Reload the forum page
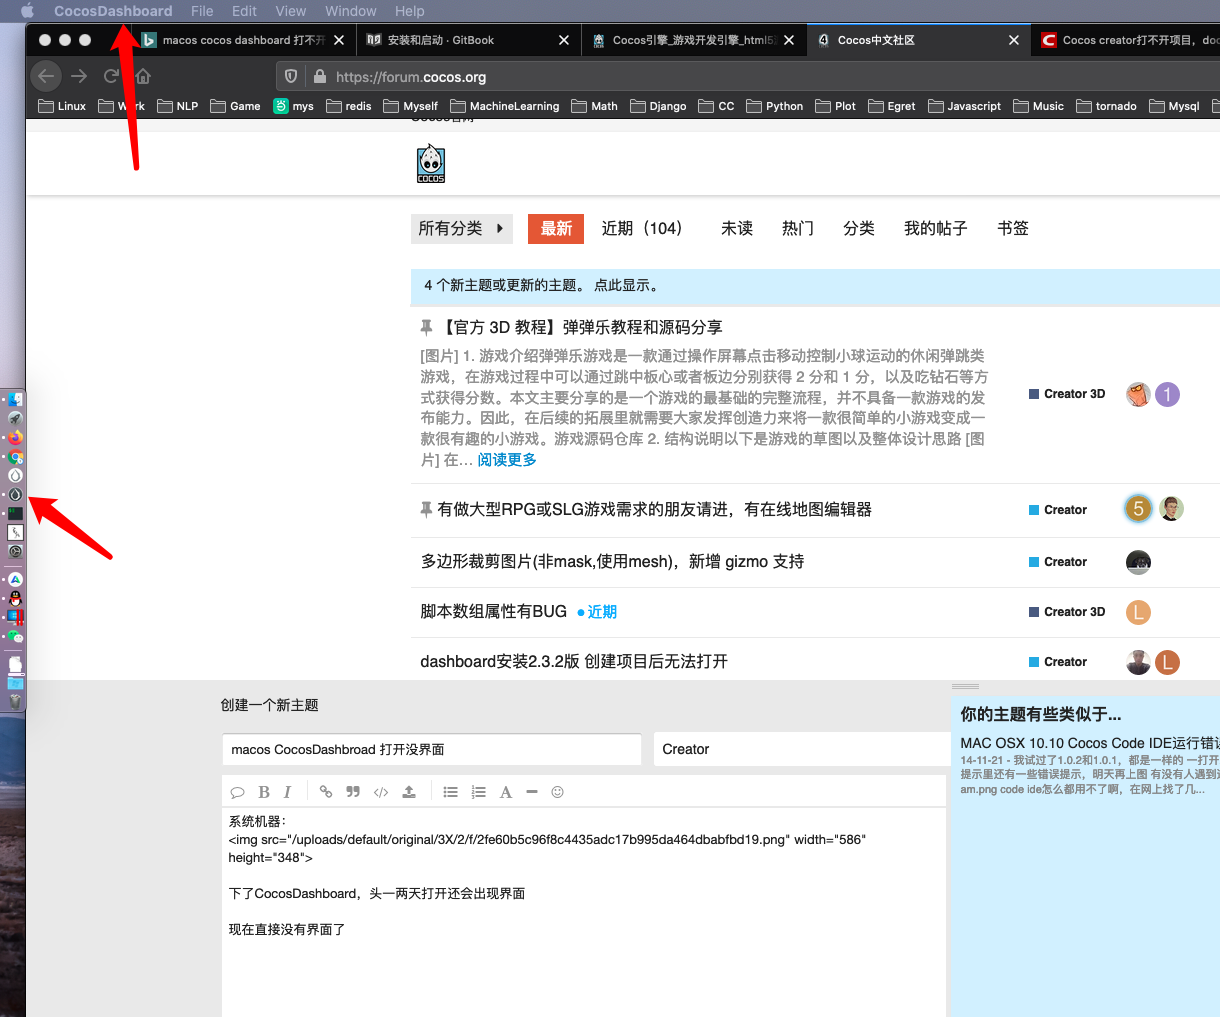This screenshot has height=1017, width=1220. (x=111, y=76)
